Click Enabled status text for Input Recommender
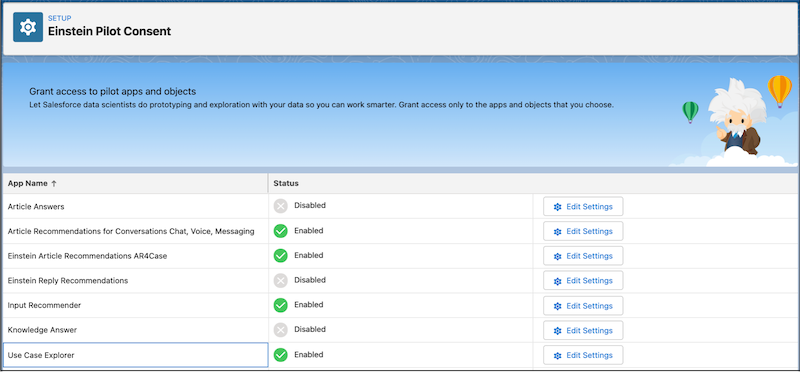 (x=309, y=305)
